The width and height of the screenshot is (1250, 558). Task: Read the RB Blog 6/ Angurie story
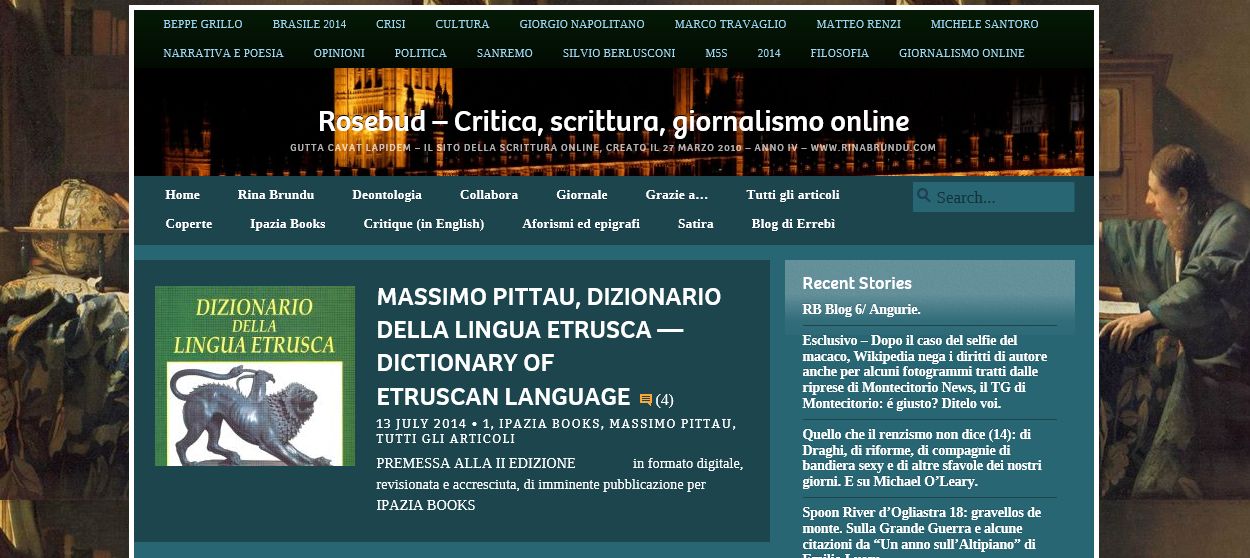(x=861, y=310)
